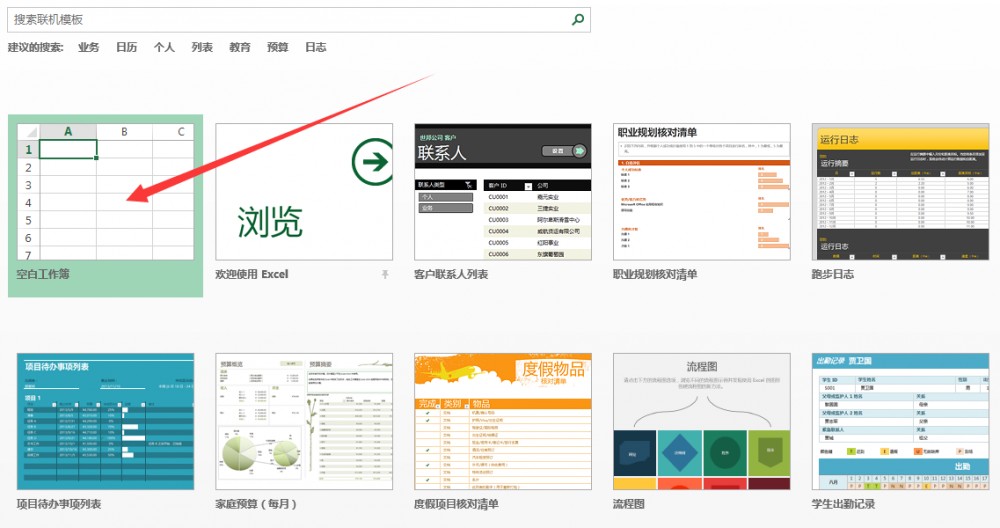
Task: Choose the 职业规划核对清单 template
Action: [x=702, y=192]
